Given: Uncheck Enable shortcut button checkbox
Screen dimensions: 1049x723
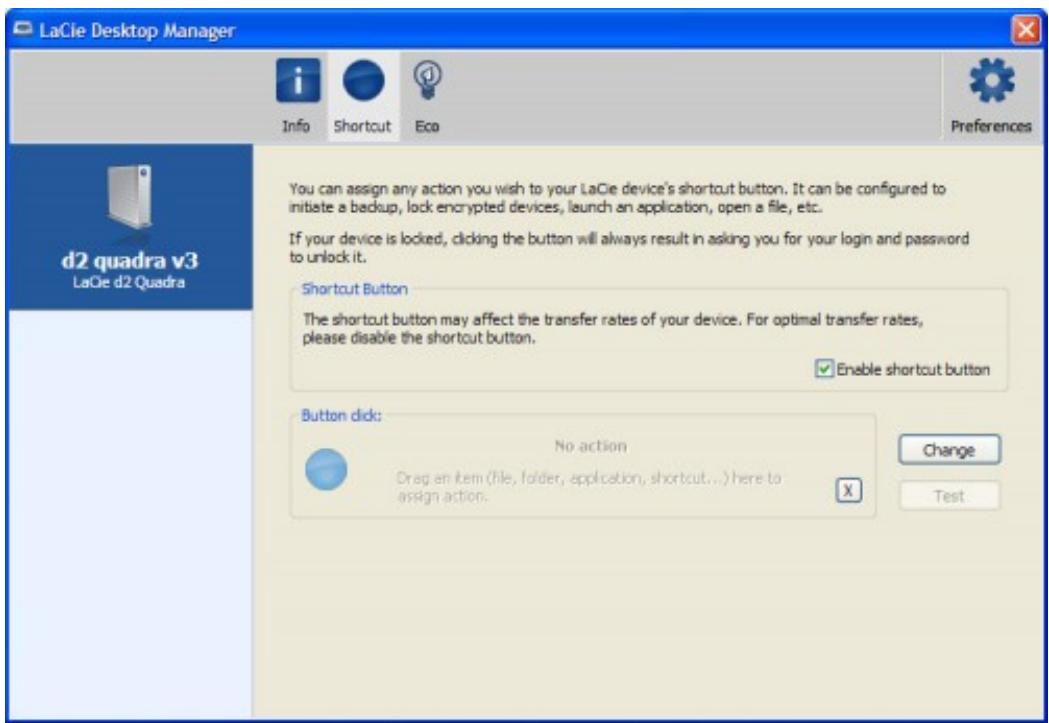Looking at the screenshot, I should tap(824, 369).
